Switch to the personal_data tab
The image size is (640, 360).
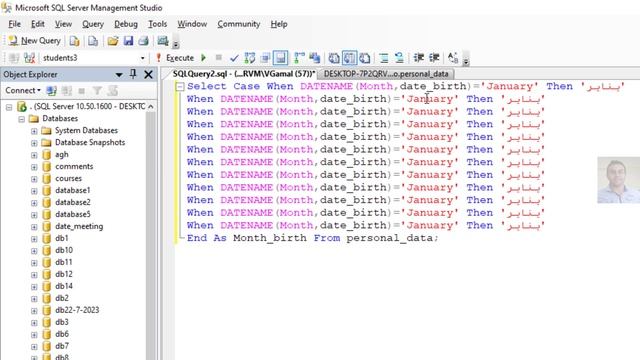point(386,74)
